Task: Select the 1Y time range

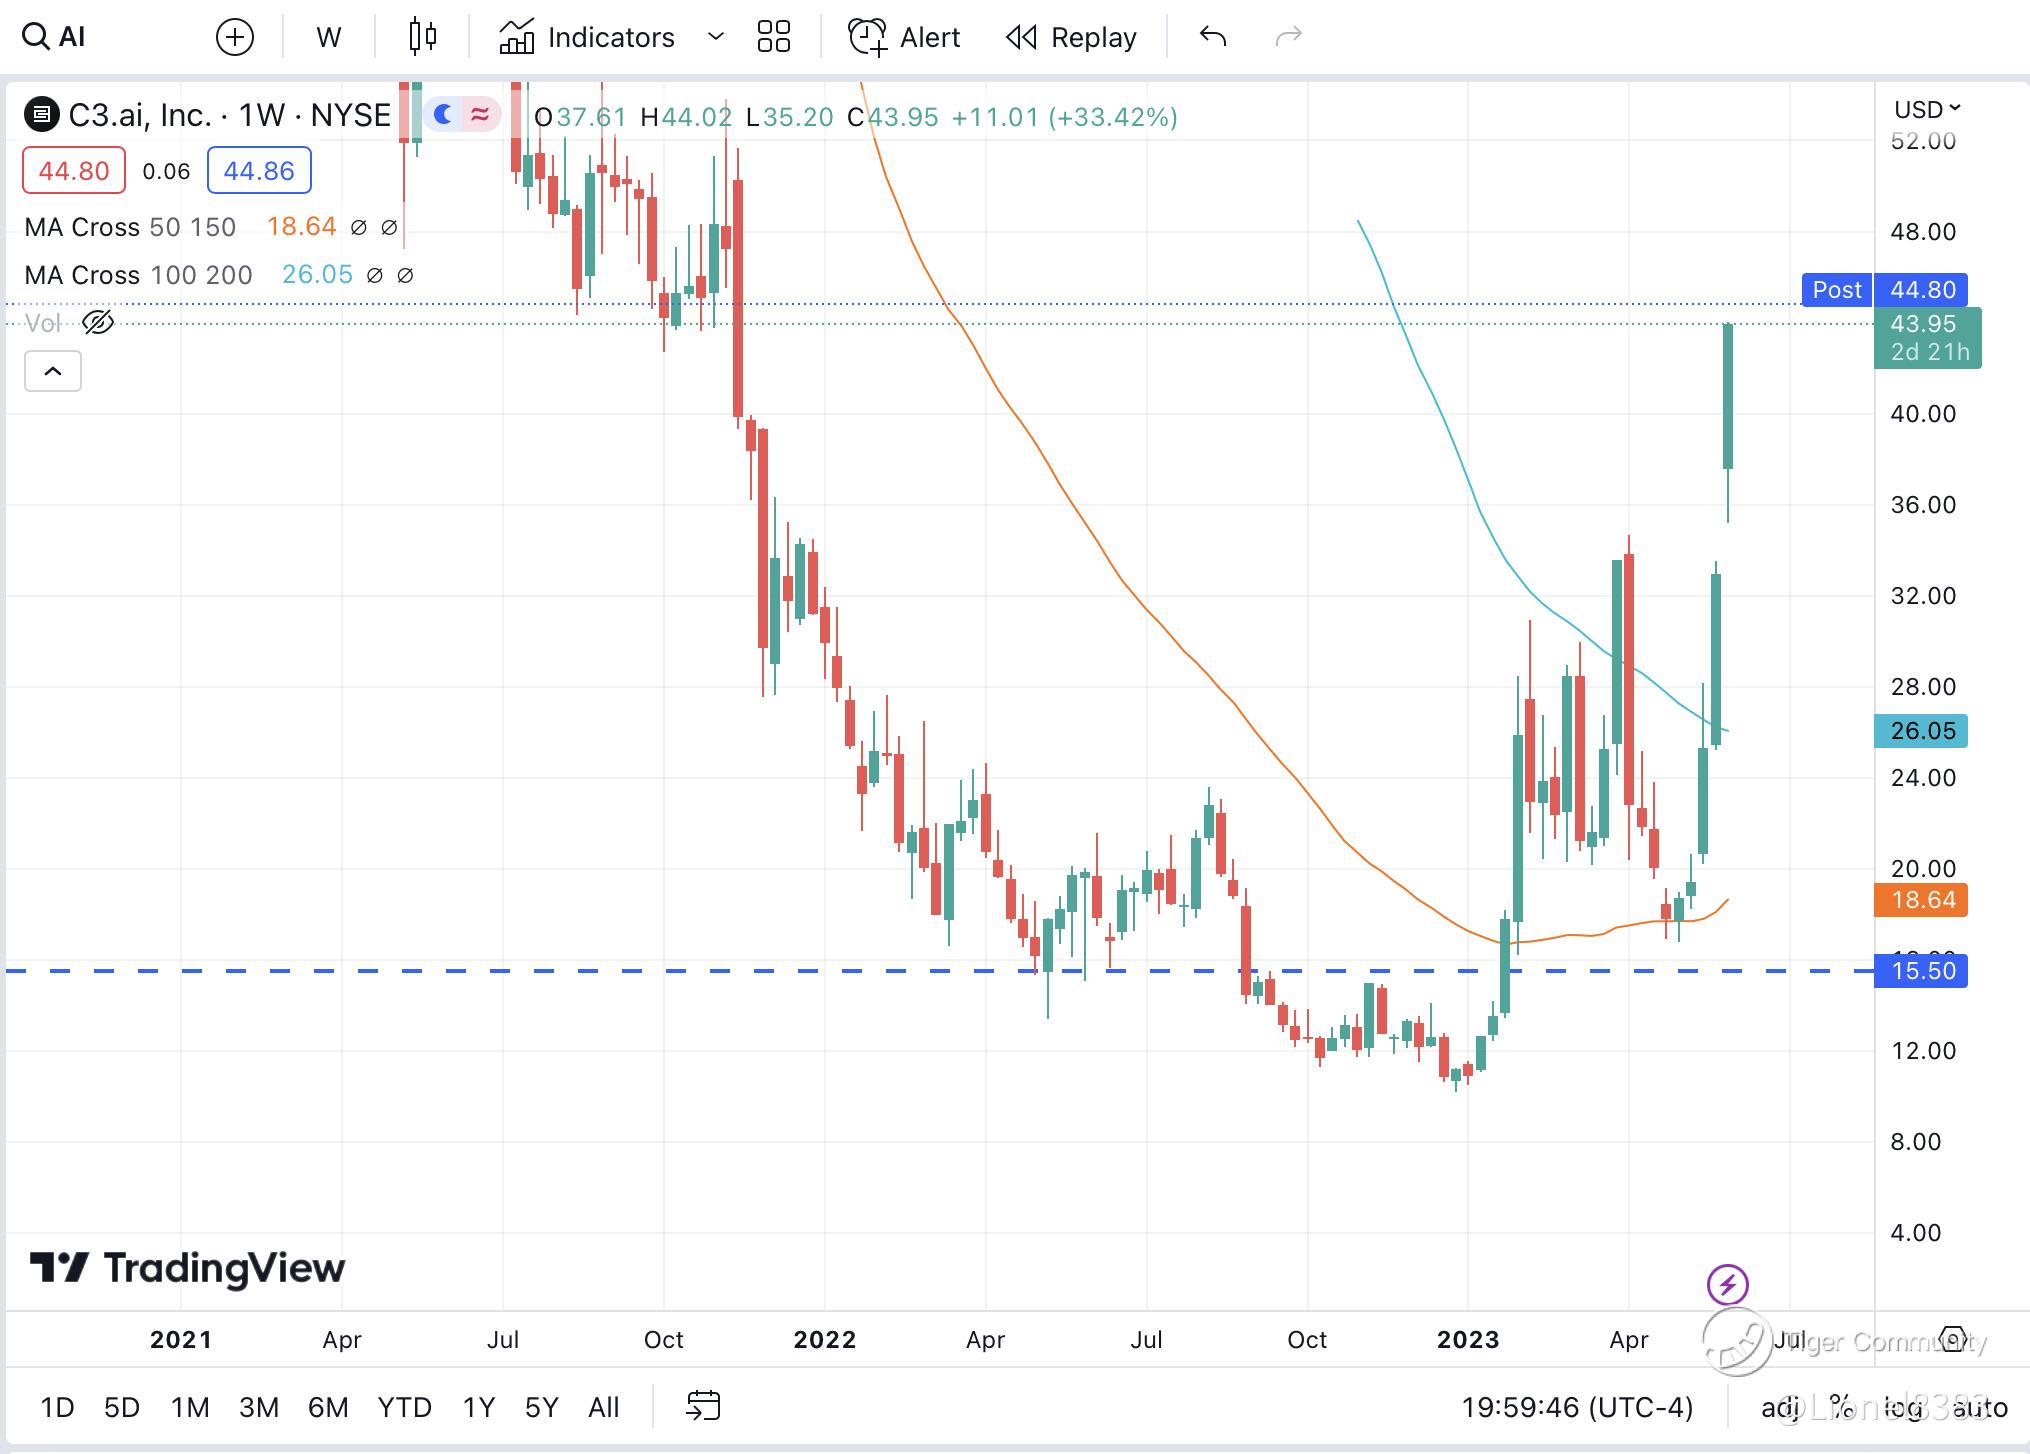Action: [478, 1408]
